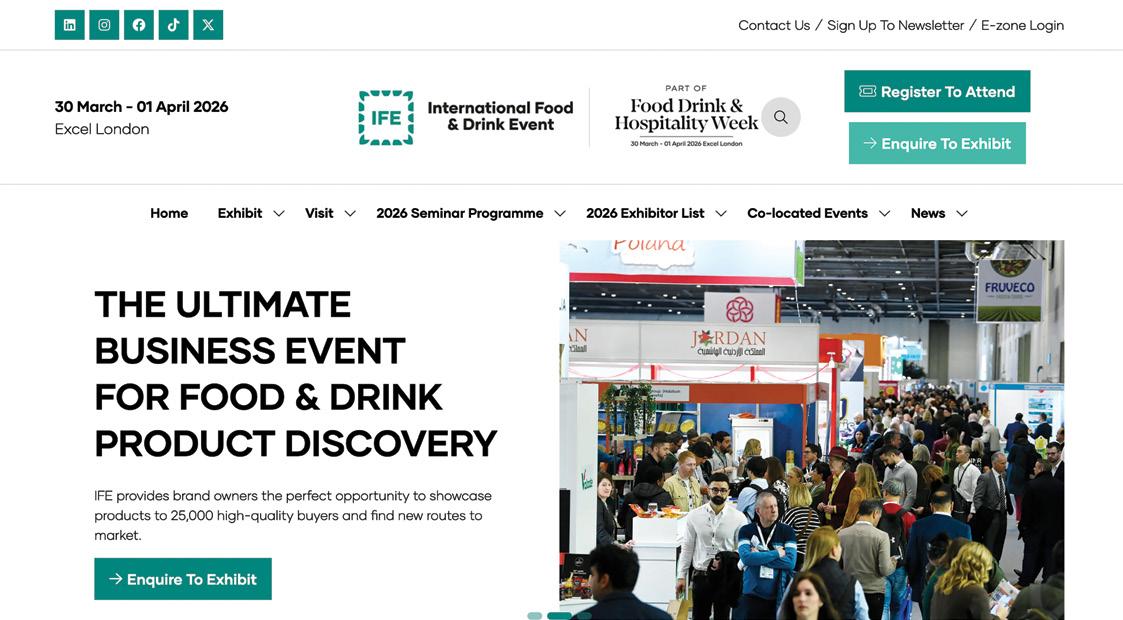Open the Instagram social icon
This screenshot has width=1123, height=620.
point(104,25)
